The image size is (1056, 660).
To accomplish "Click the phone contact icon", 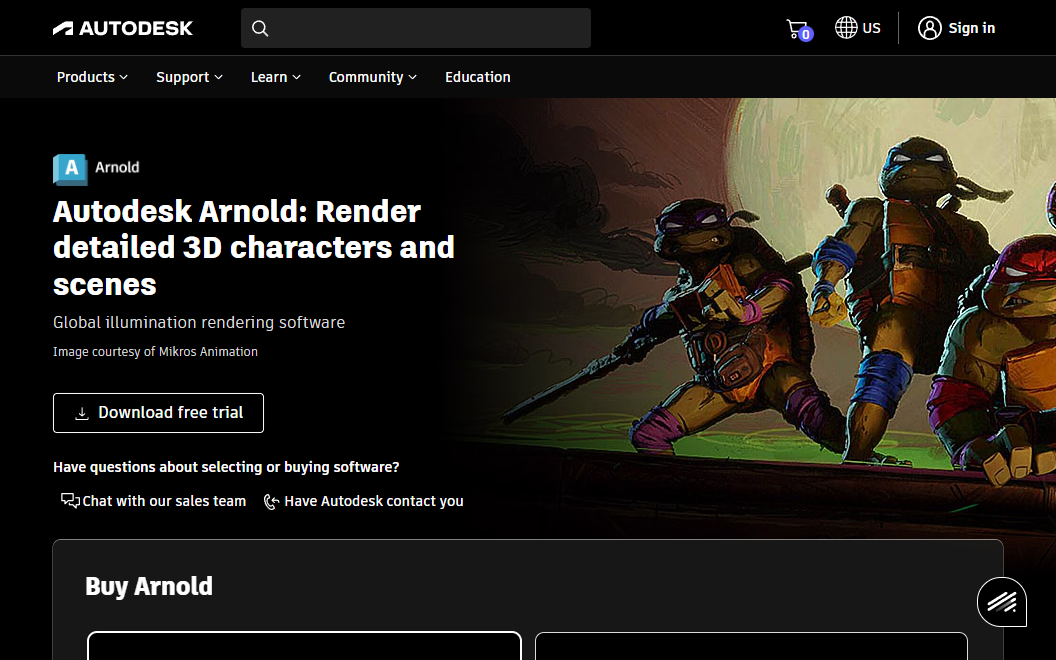I will 271,502.
